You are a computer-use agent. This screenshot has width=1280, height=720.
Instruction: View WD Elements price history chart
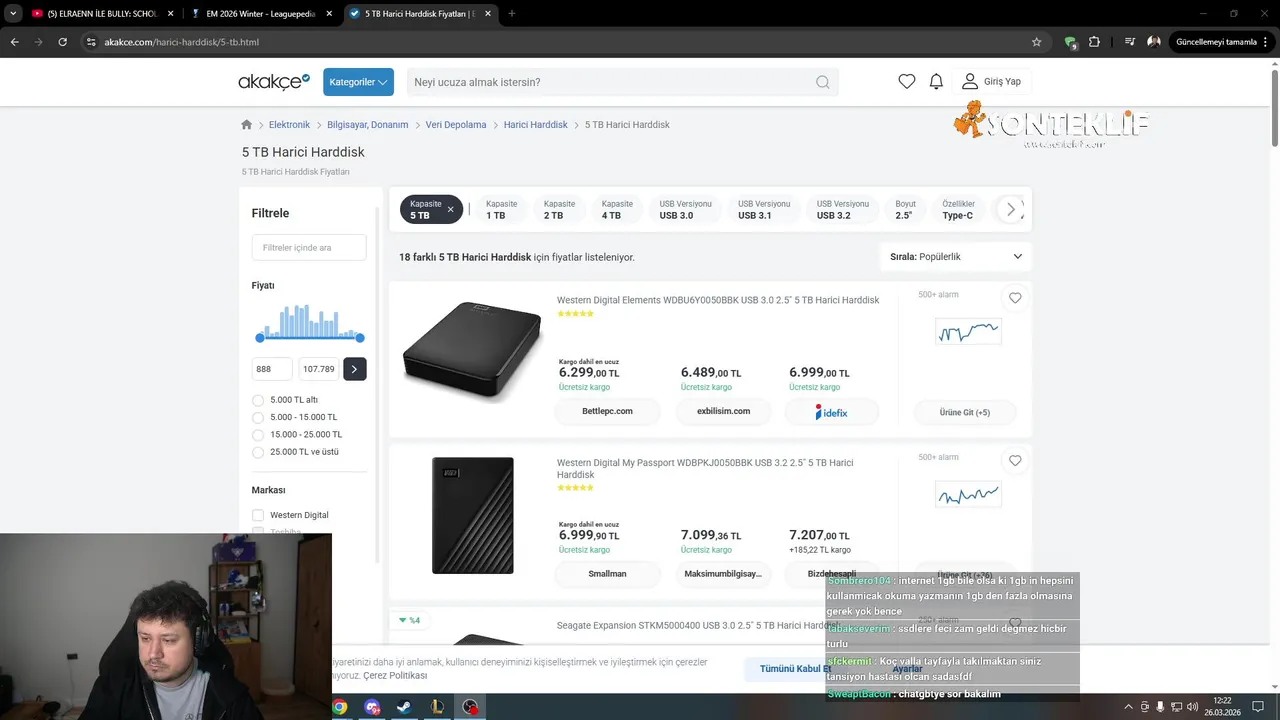pos(968,331)
